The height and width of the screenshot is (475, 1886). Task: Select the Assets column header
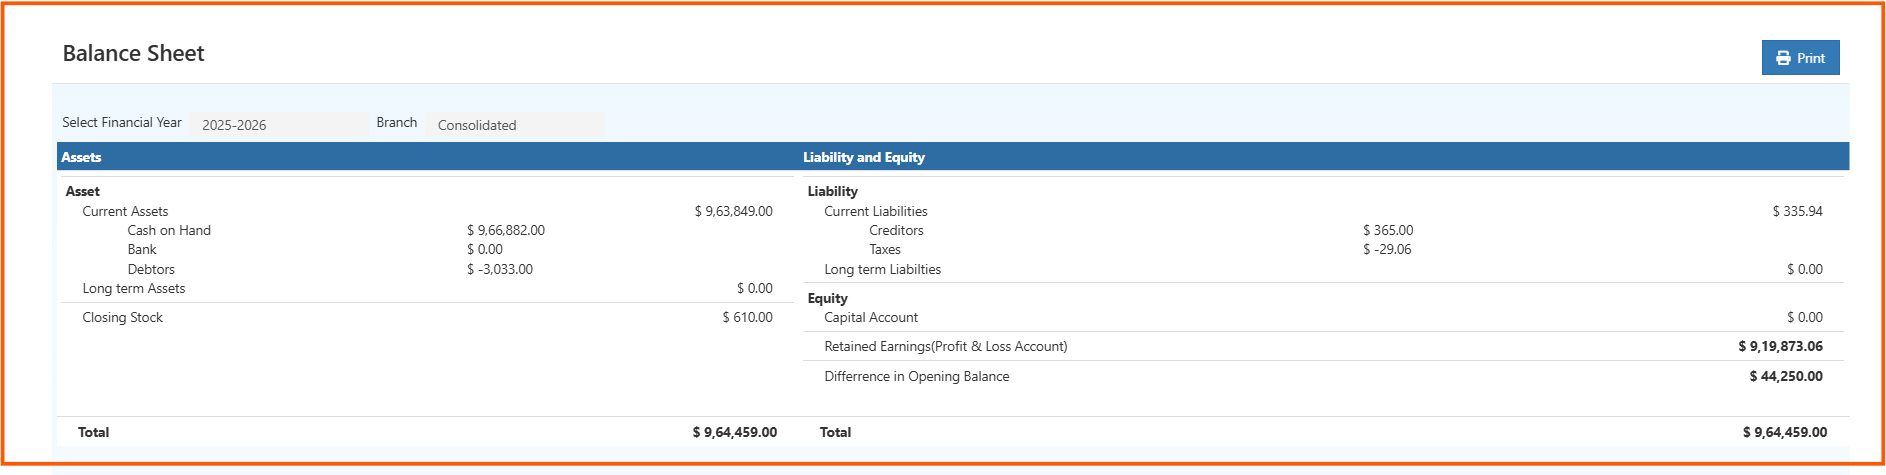81,157
